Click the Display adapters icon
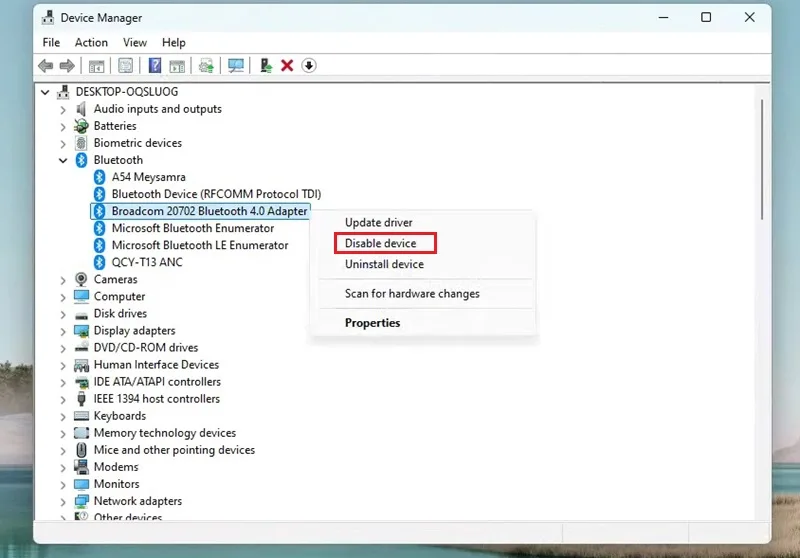The height and width of the screenshot is (558, 800). pyautogui.click(x=82, y=331)
